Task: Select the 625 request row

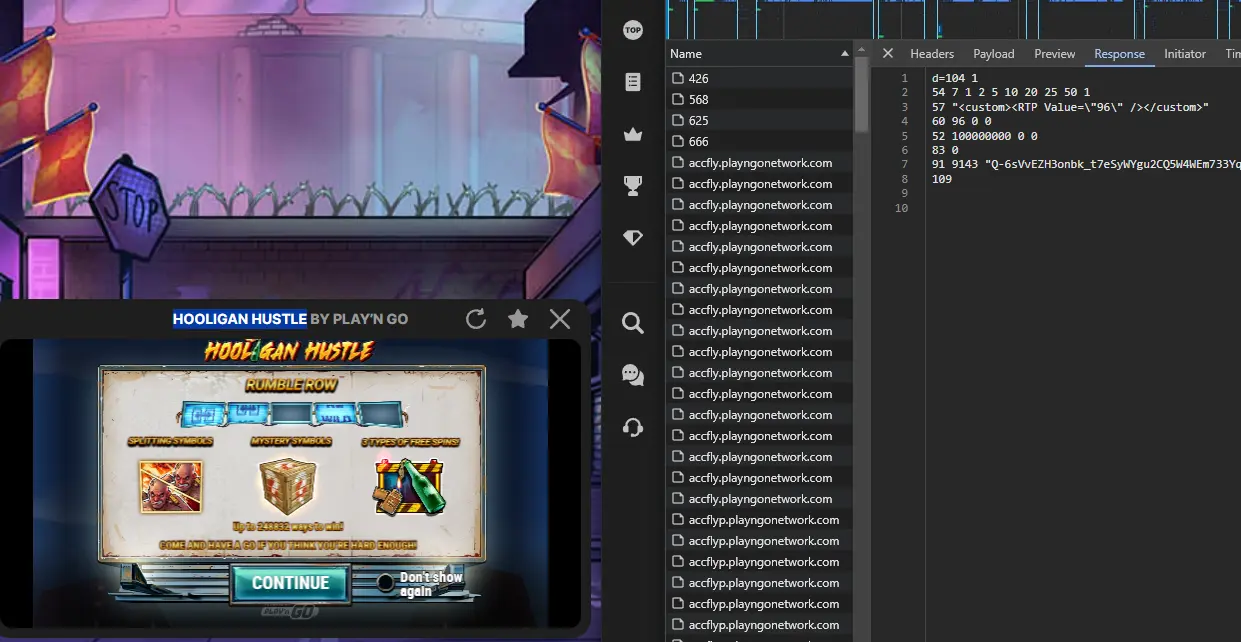Action: [x=760, y=120]
